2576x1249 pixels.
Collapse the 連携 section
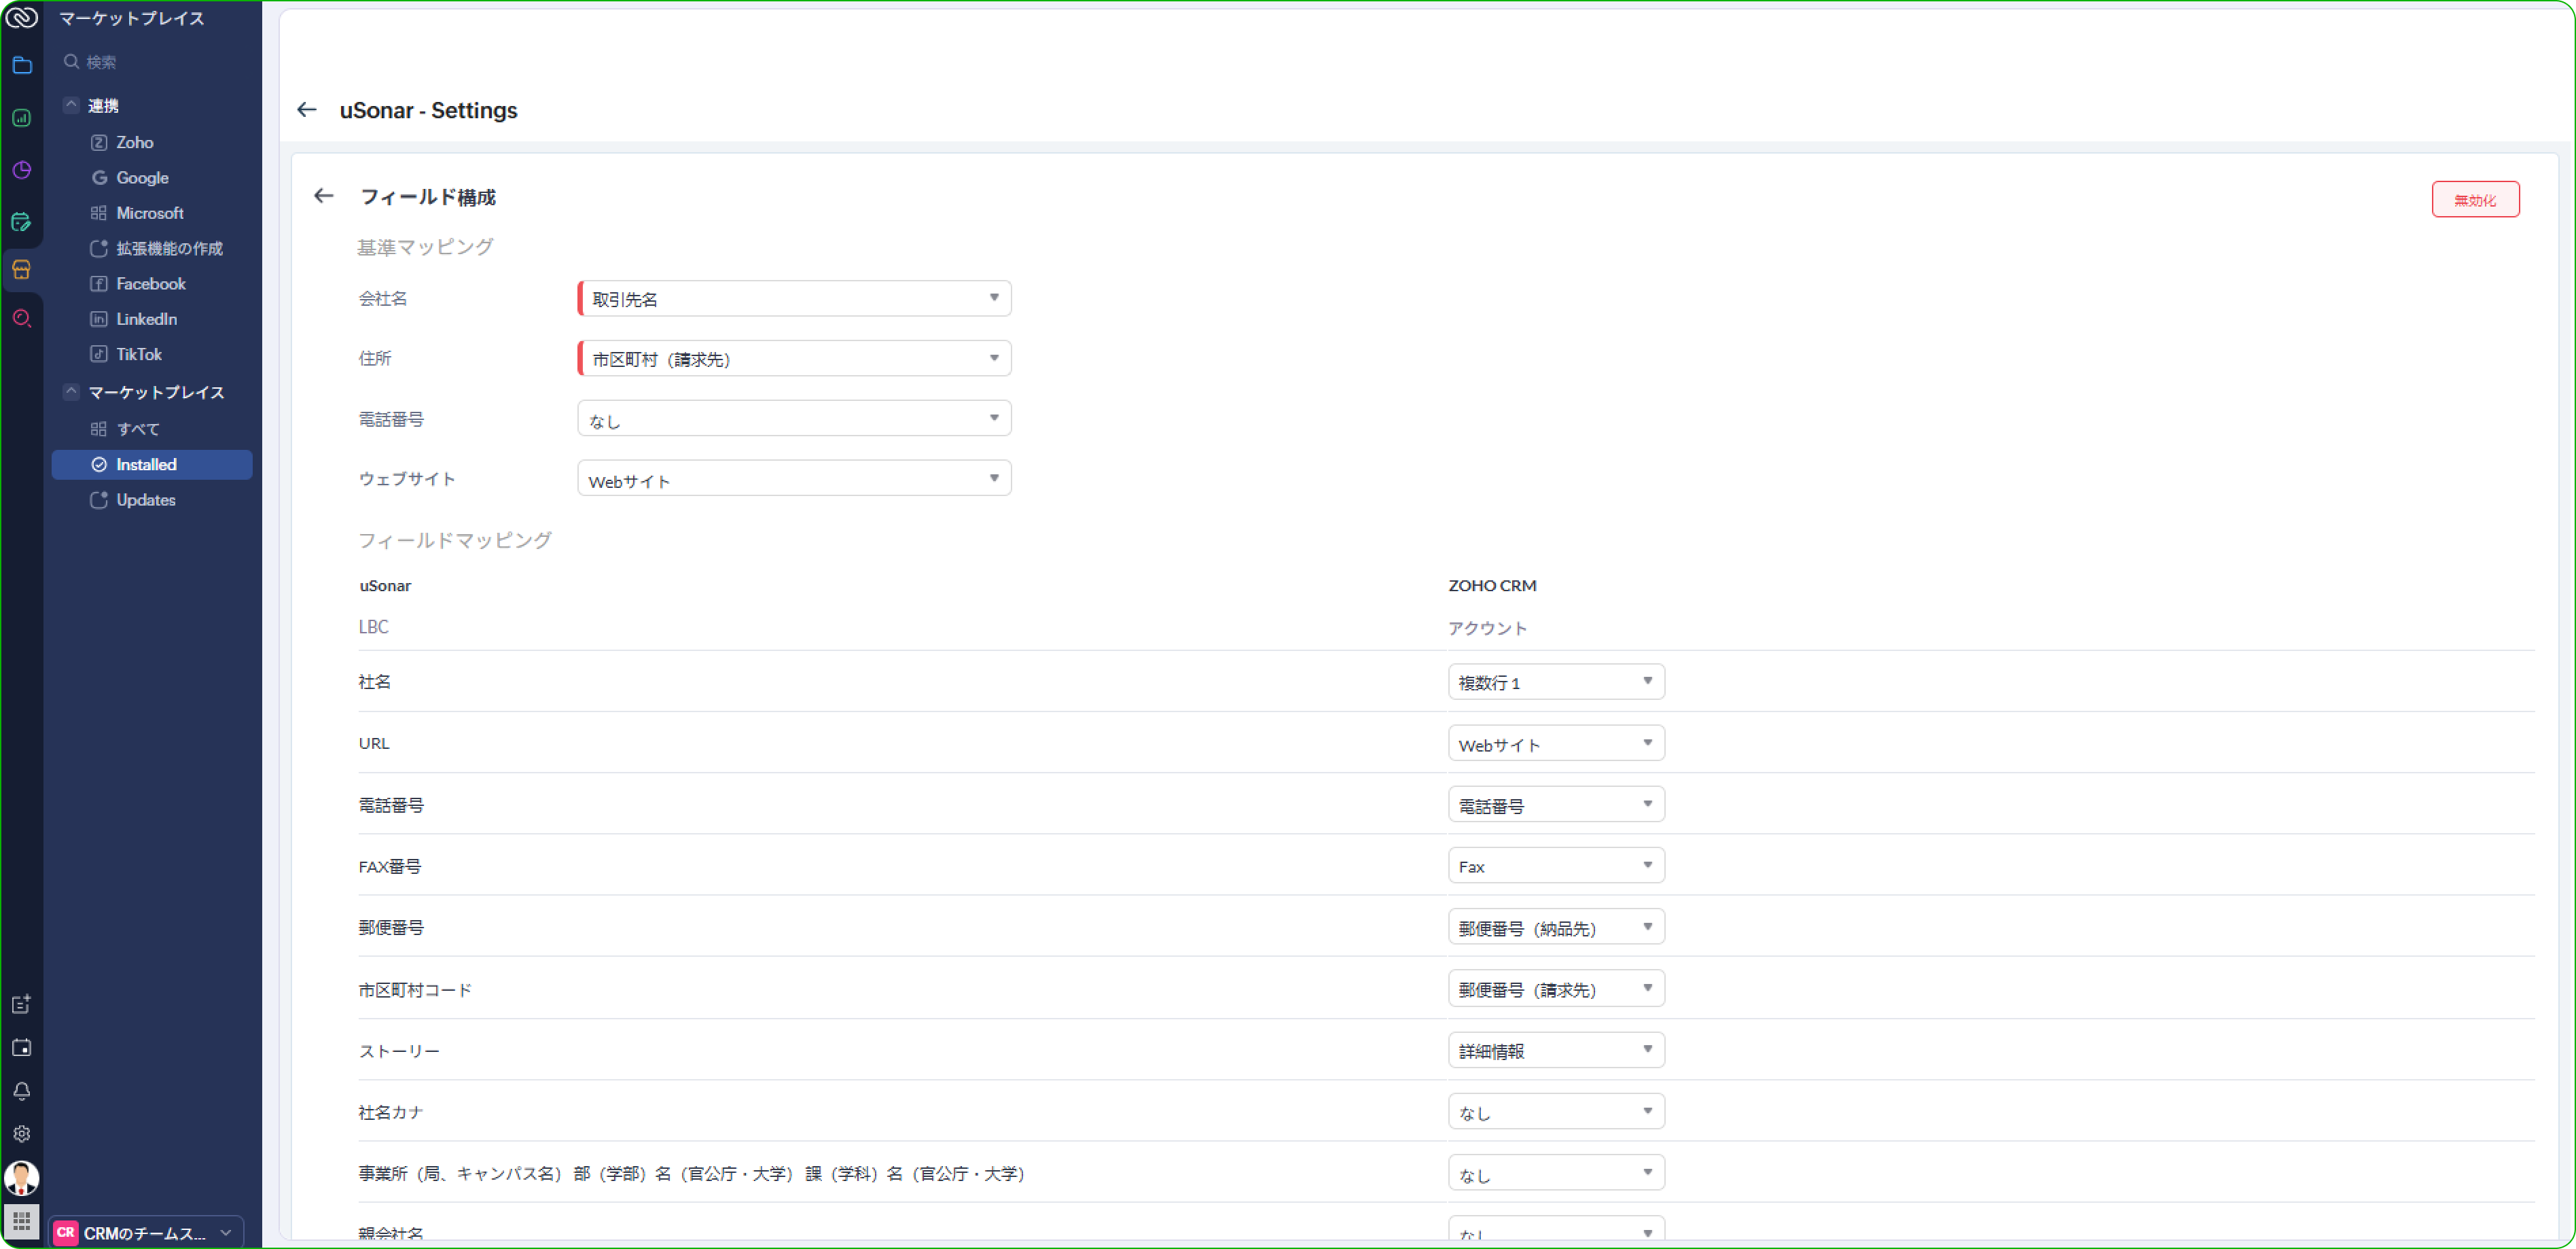(71, 105)
